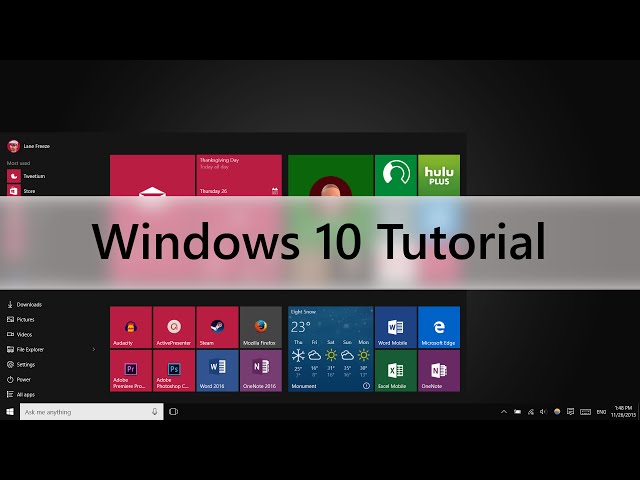640x480 pixels.
Task: Open All apps list
Action: point(21,394)
